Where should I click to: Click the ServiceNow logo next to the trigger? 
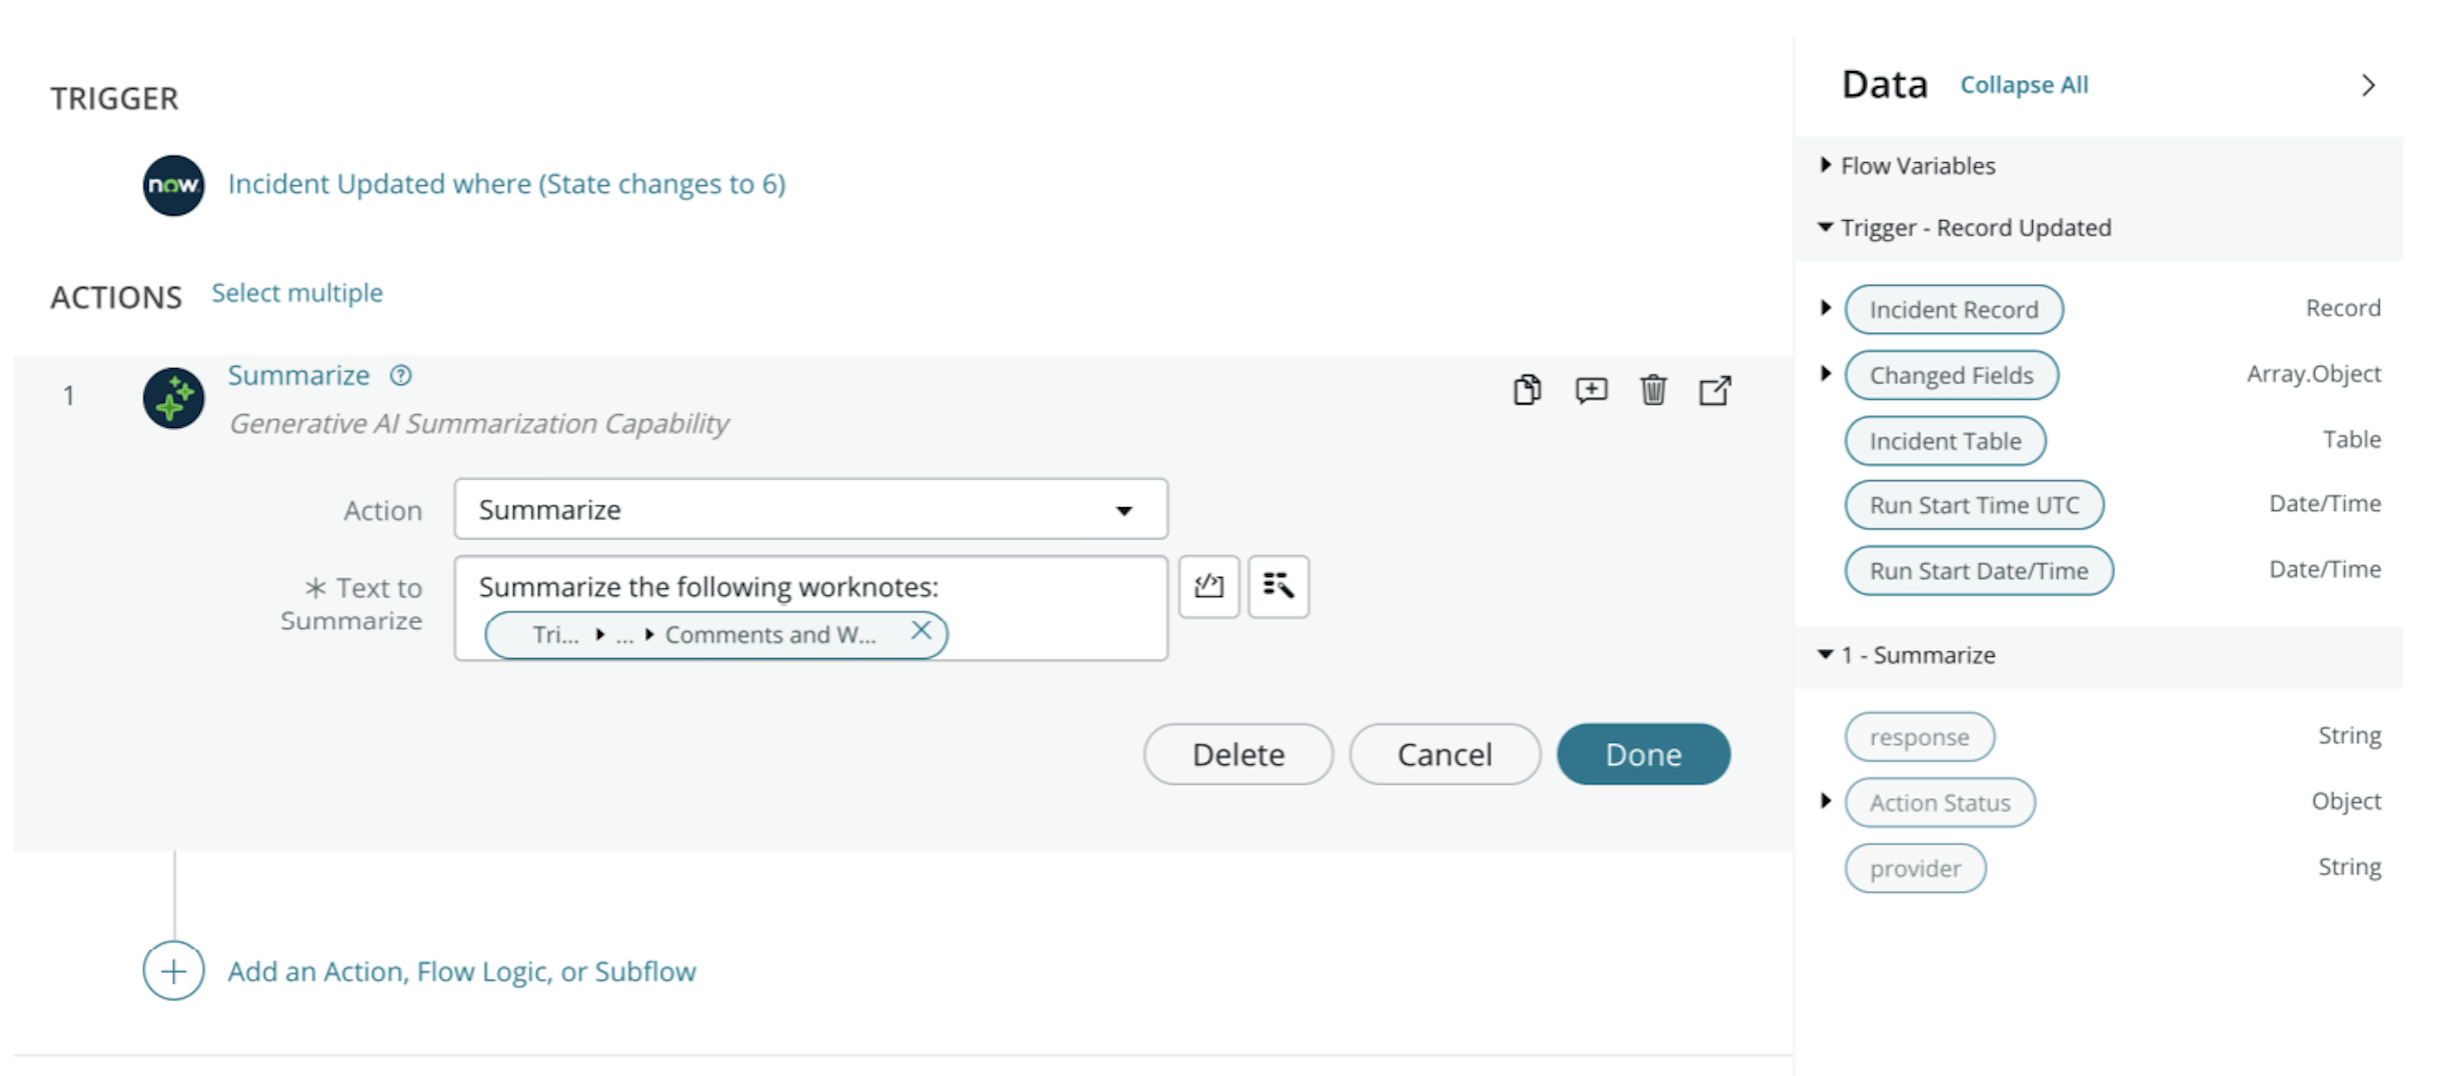(172, 184)
